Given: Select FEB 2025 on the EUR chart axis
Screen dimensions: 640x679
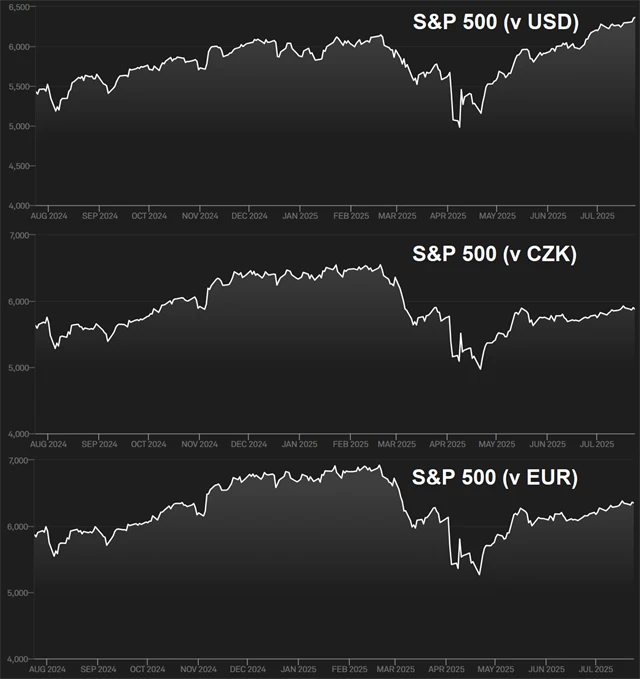Looking at the screenshot, I should coord(350,668).
